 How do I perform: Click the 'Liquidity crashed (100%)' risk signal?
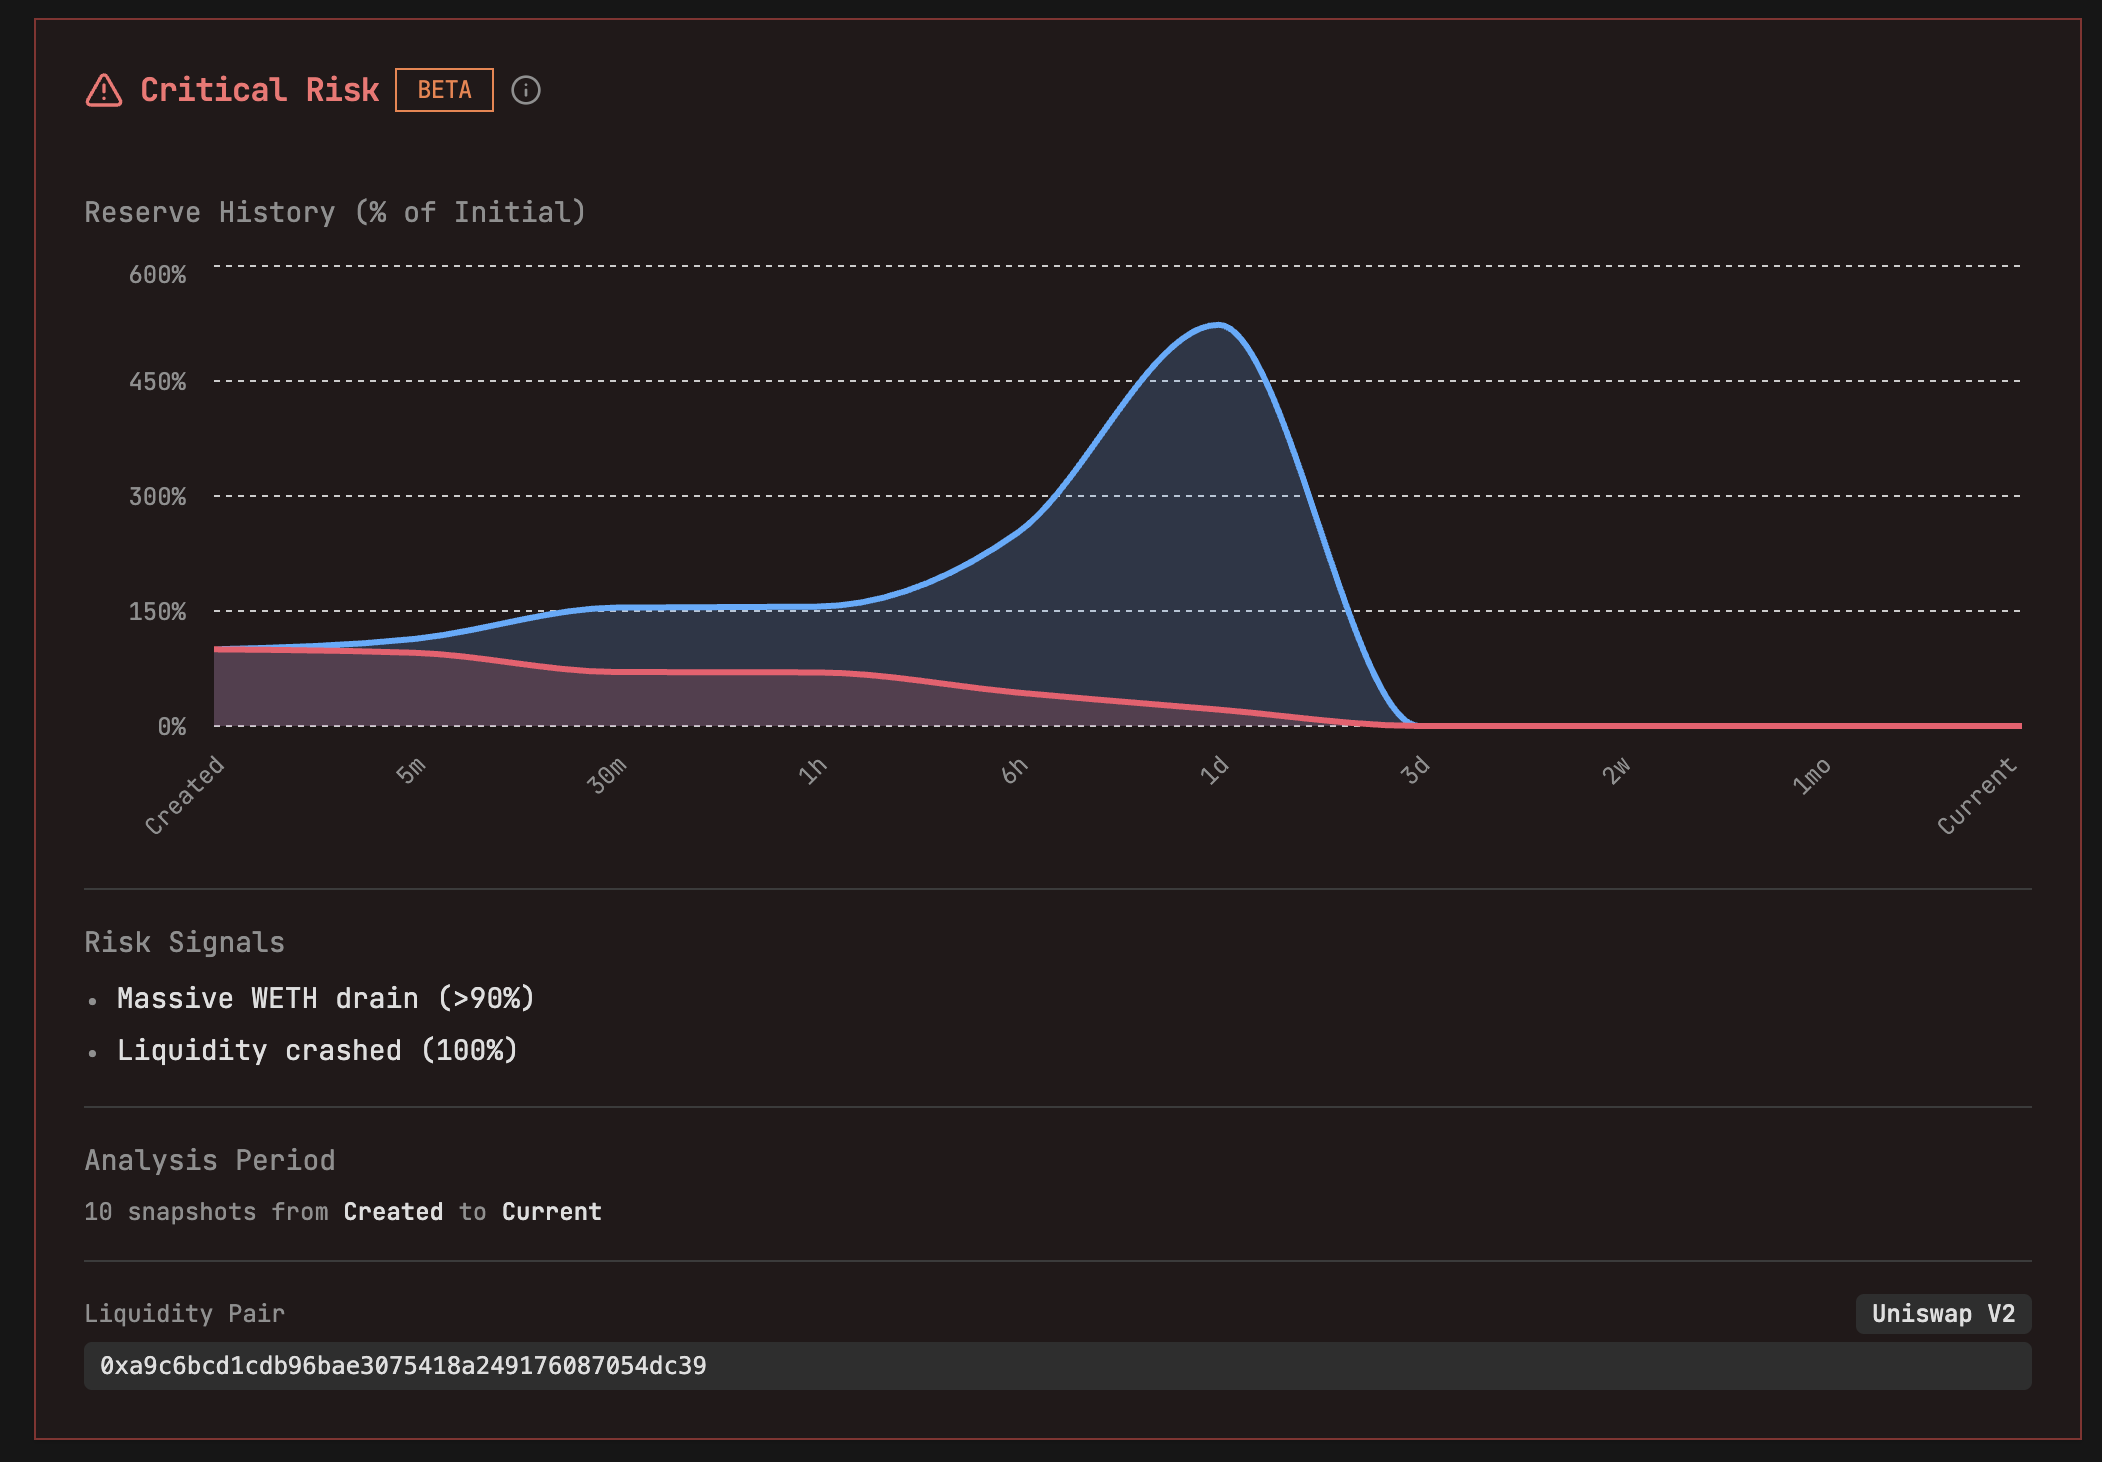click(317, 1050)
